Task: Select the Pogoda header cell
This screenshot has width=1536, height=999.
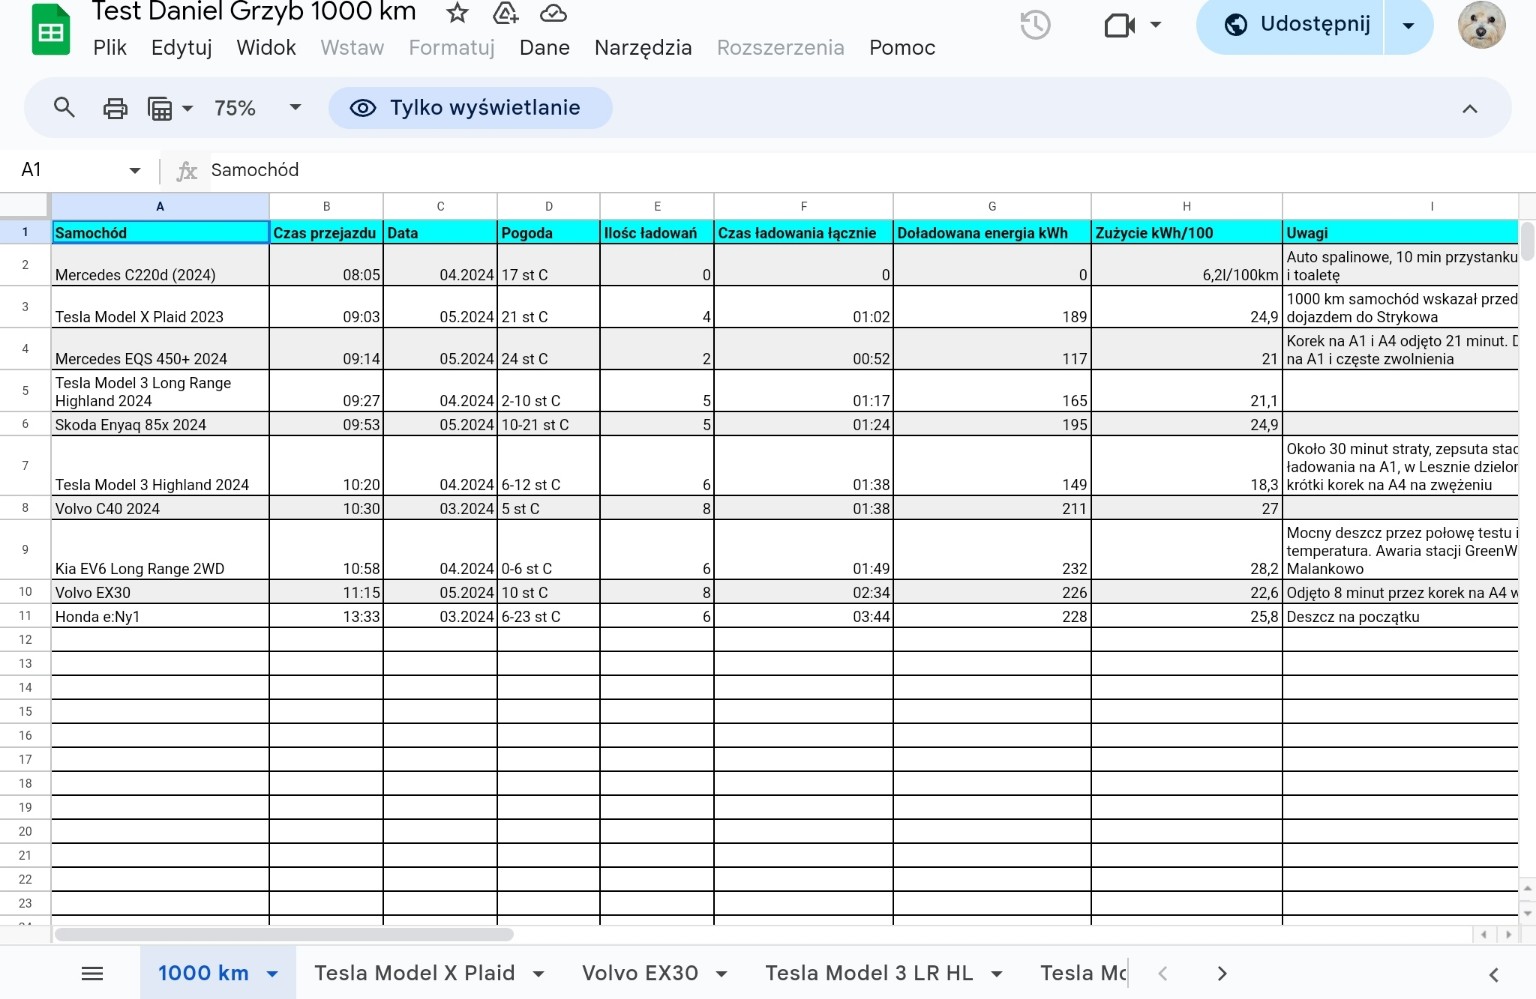Action: [548, 232]
